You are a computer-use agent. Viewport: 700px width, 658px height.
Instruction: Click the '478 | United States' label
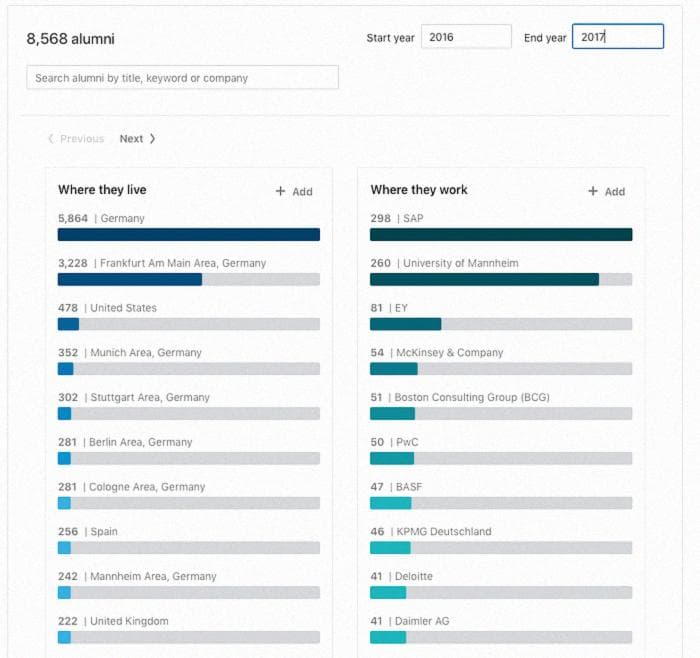[x=107, y=308]
